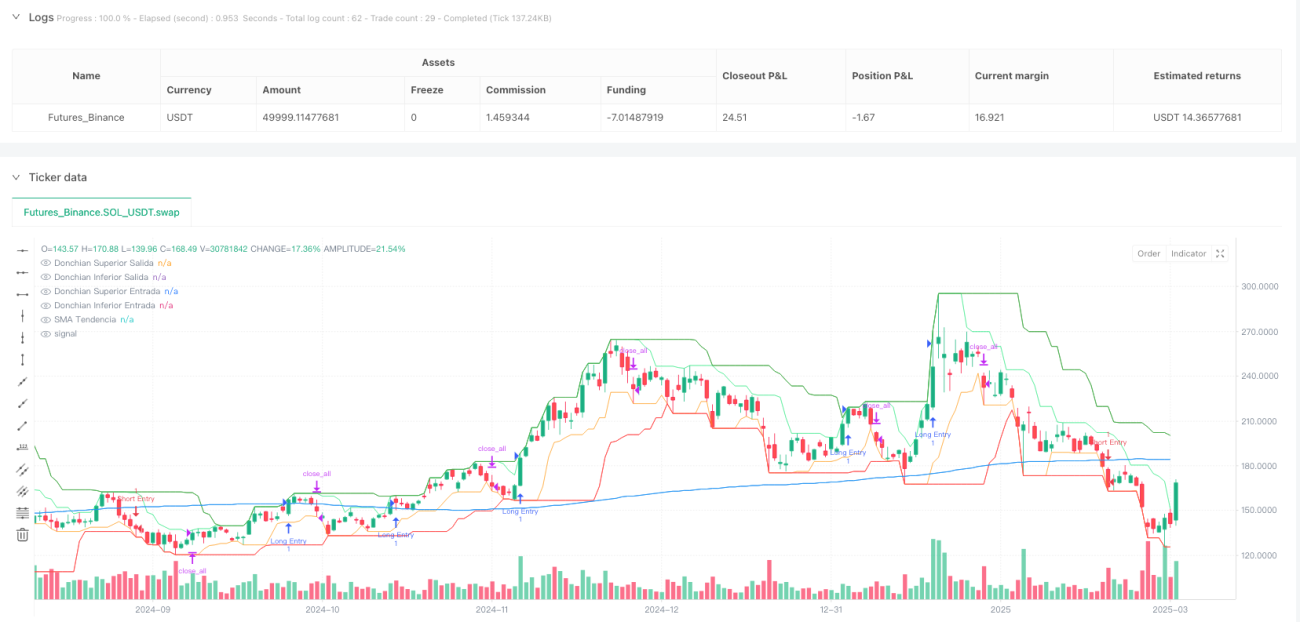1300x622 pixels.
Task: Toggle visibility of SMA Tendencia
Action: click(45, 319)
